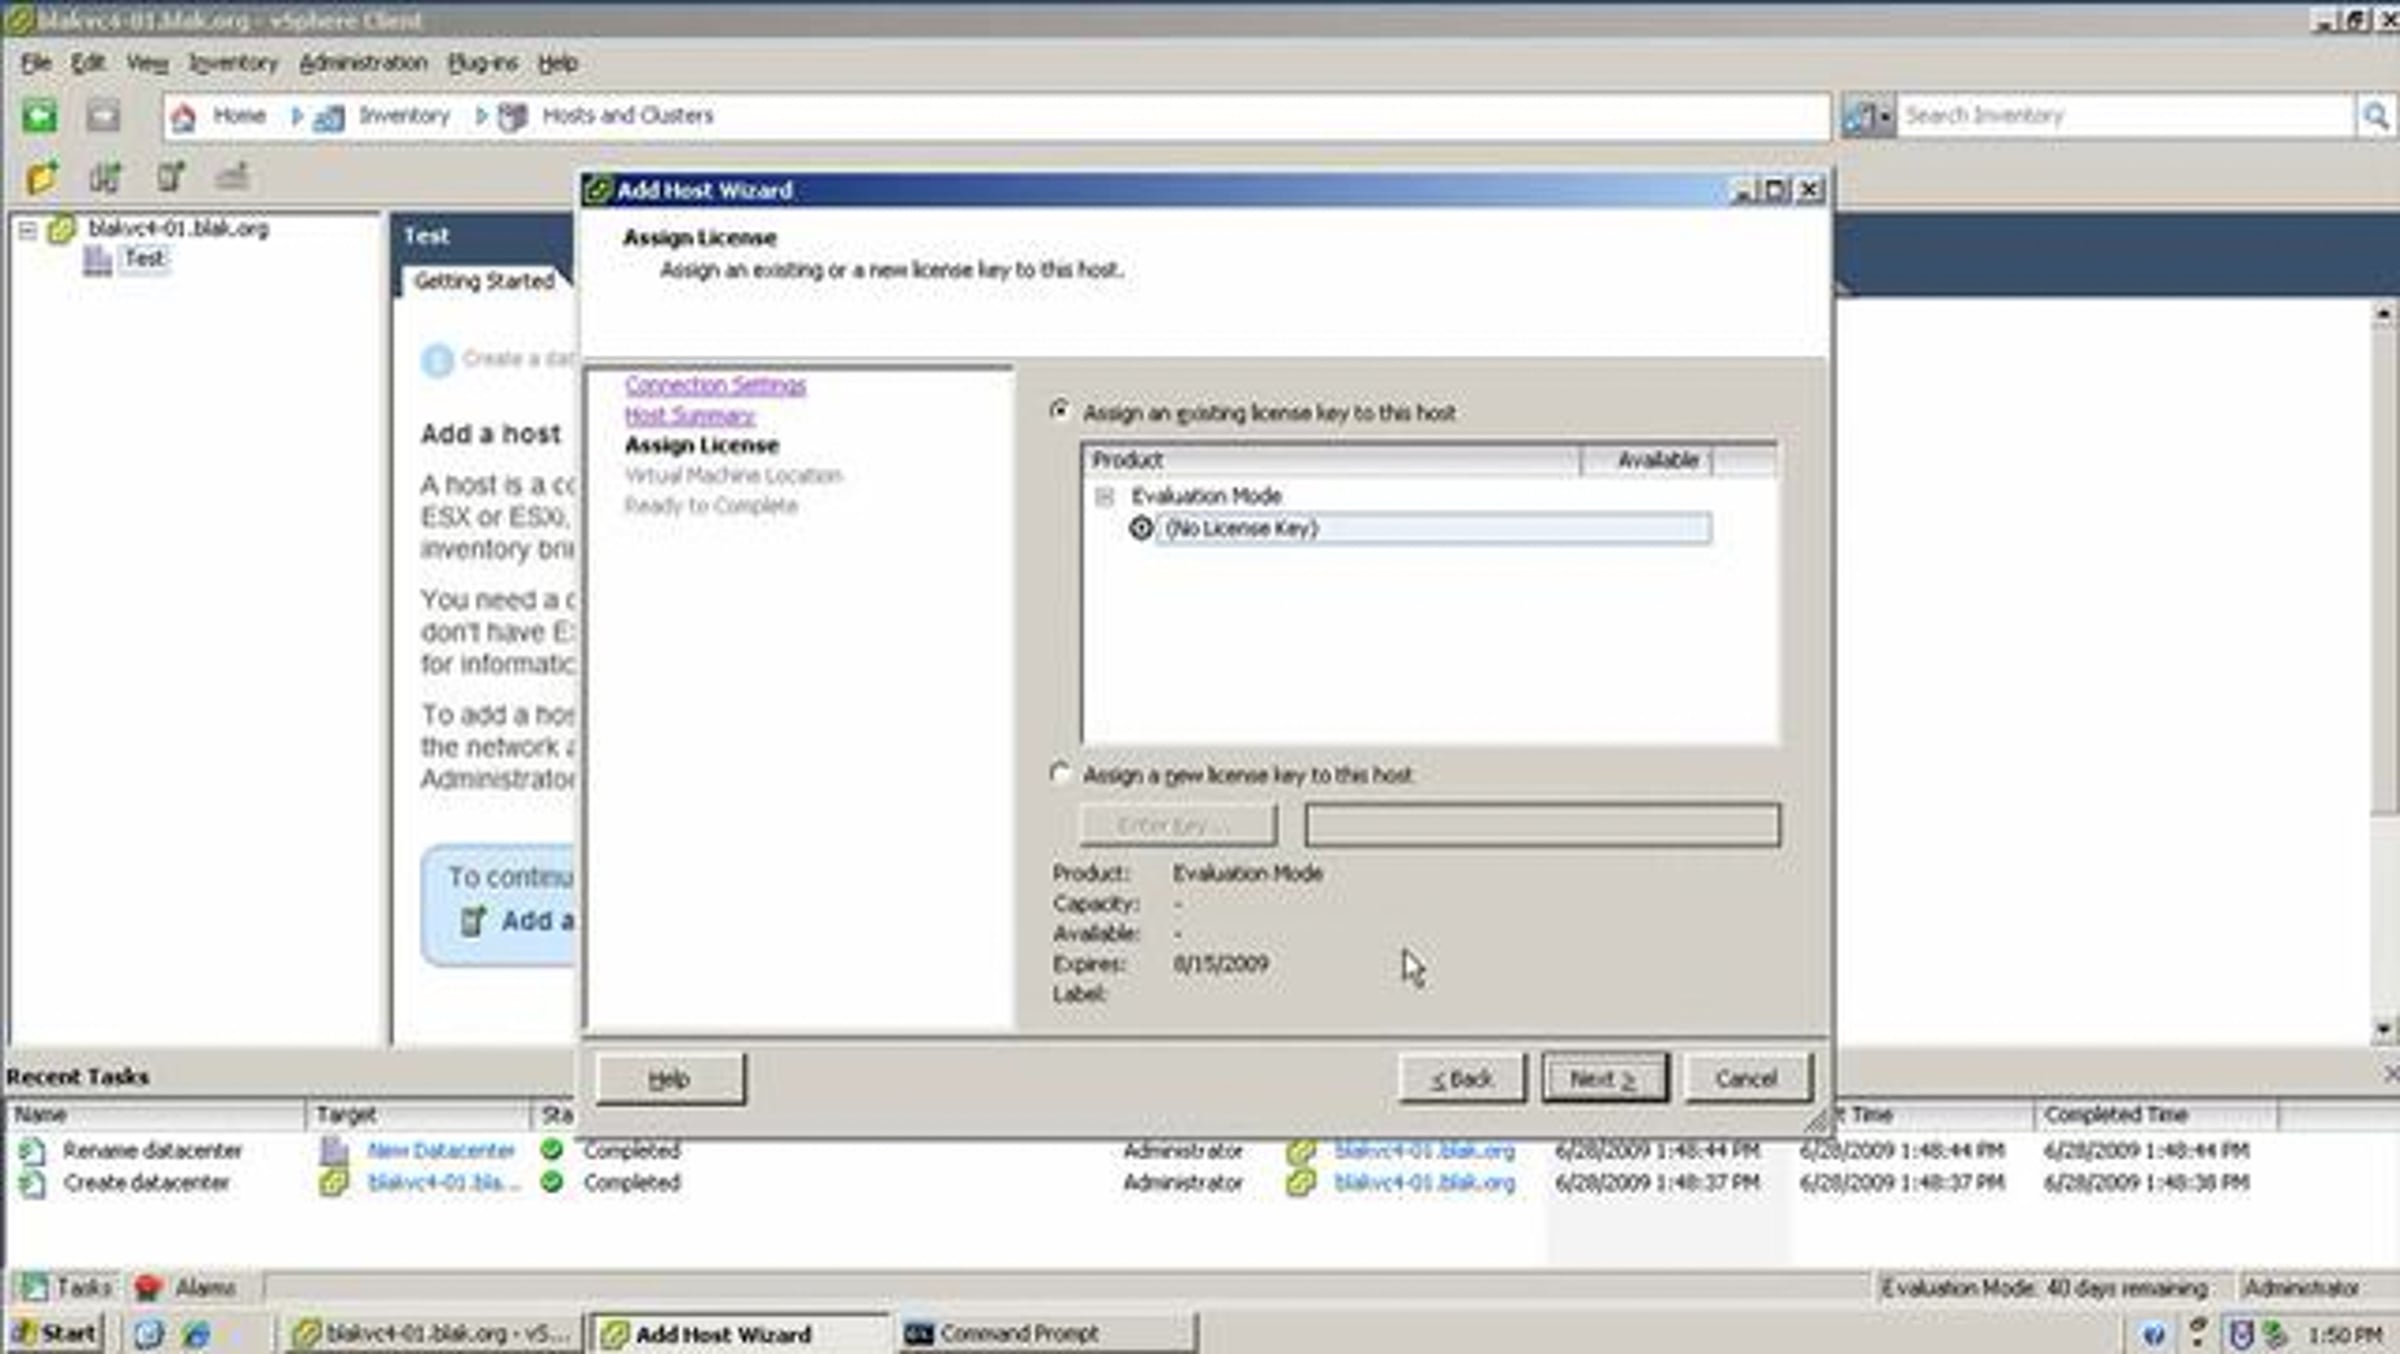This screenshot has height=1354, width=2400.
Task: Click the greyed-out fourth inventory toolbar icon
Action: 232,177
